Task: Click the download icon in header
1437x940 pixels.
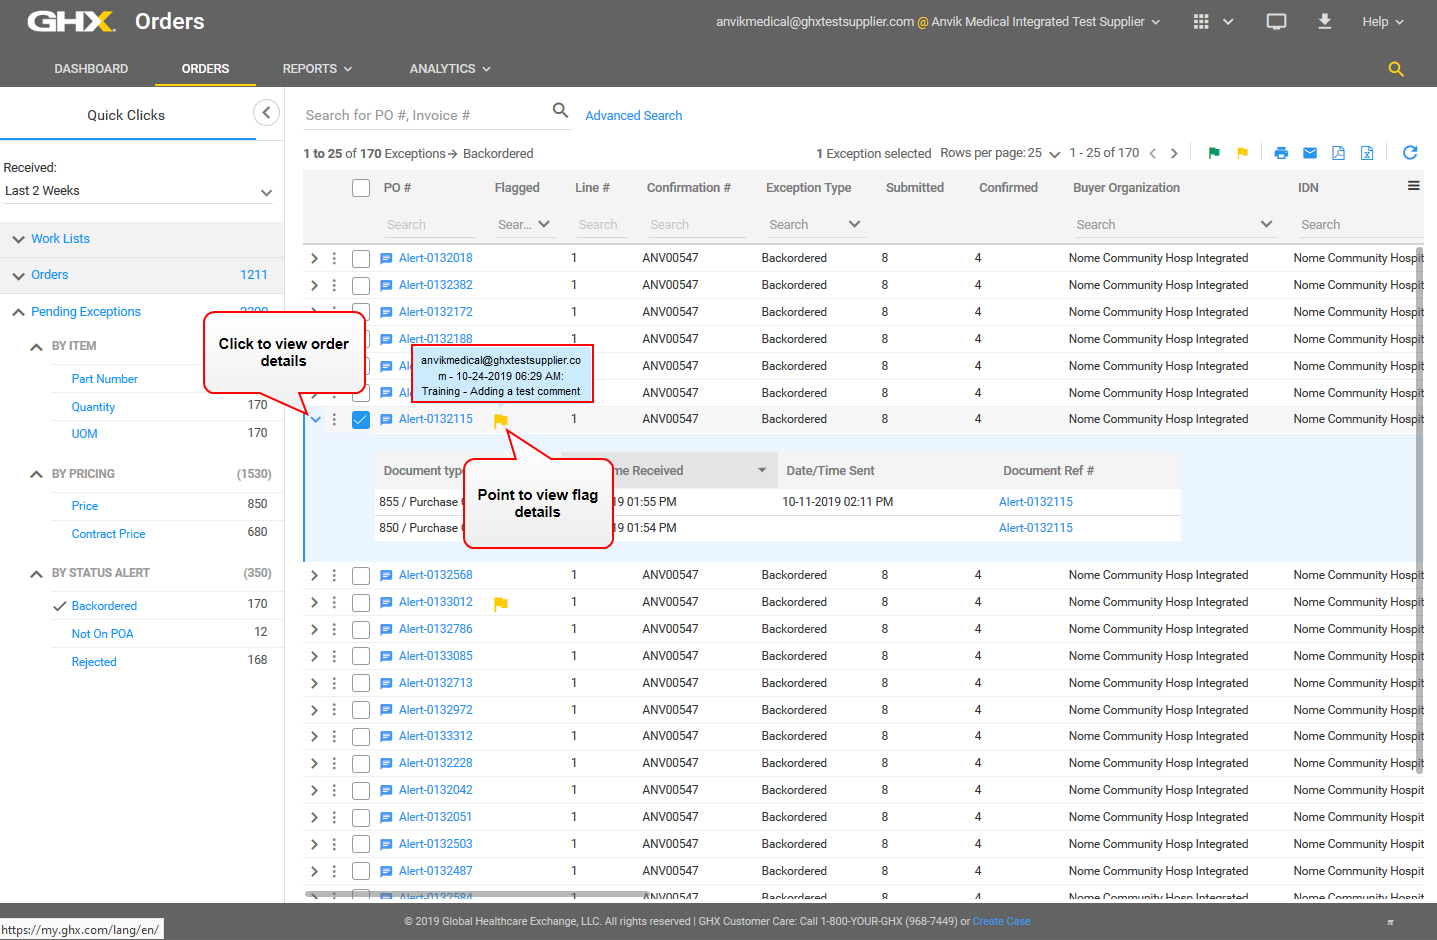Action: [x=1324, y=21]
